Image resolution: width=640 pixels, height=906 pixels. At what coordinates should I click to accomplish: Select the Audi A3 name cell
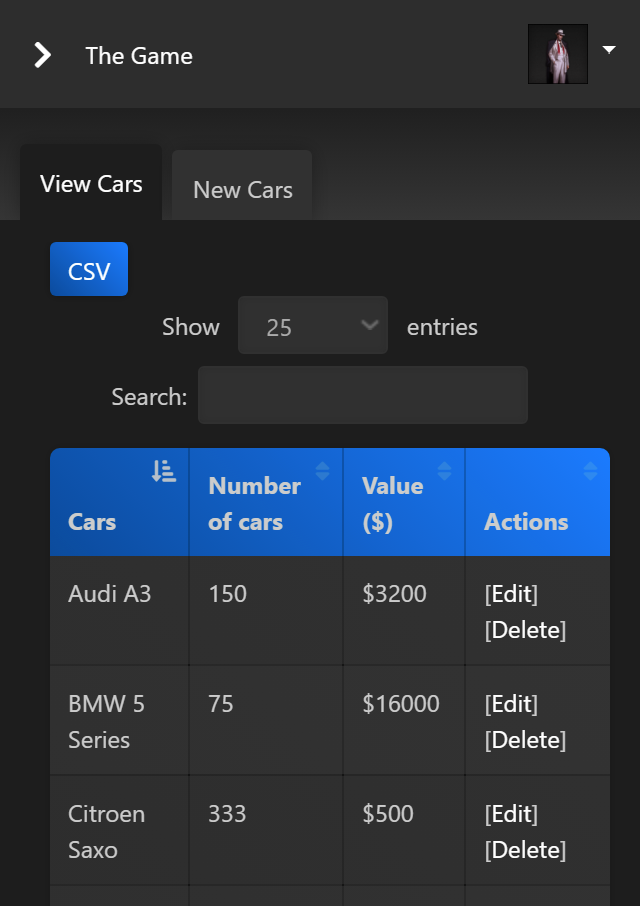point(110,594)
